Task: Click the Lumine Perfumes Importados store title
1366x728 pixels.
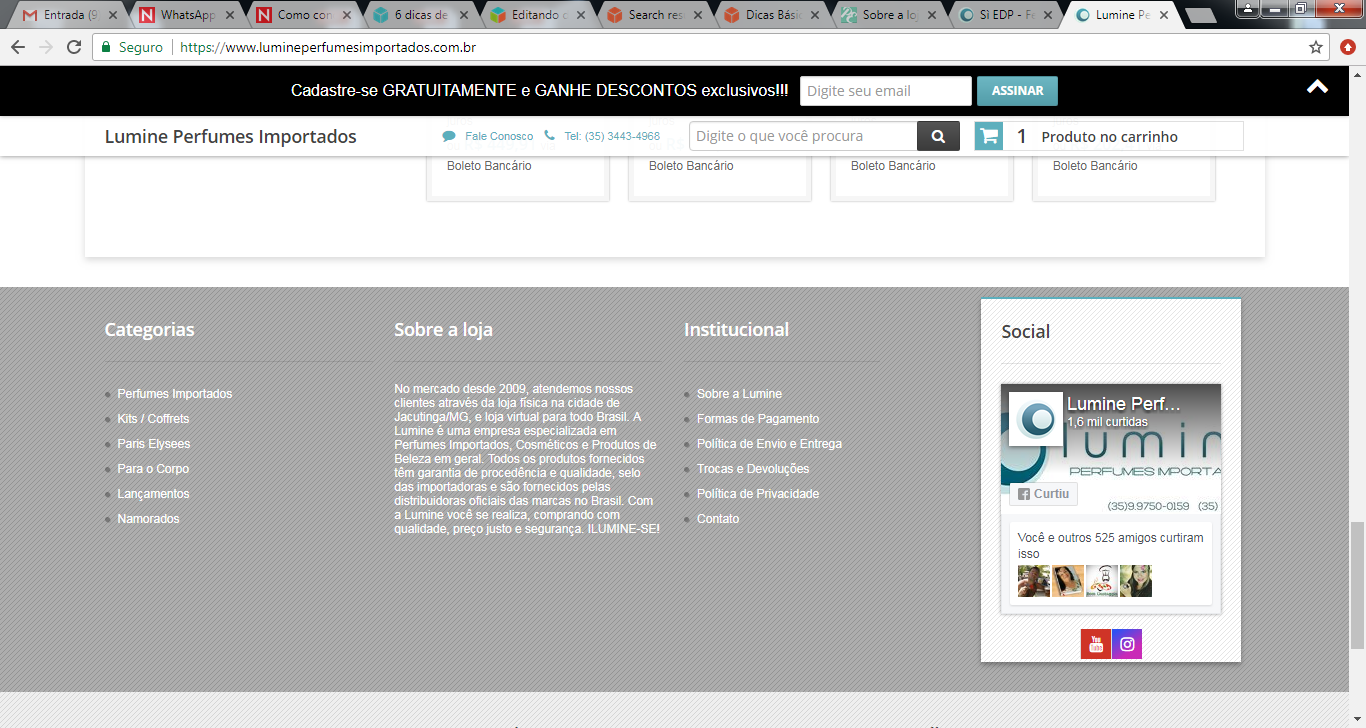Action: pos(231,137)
